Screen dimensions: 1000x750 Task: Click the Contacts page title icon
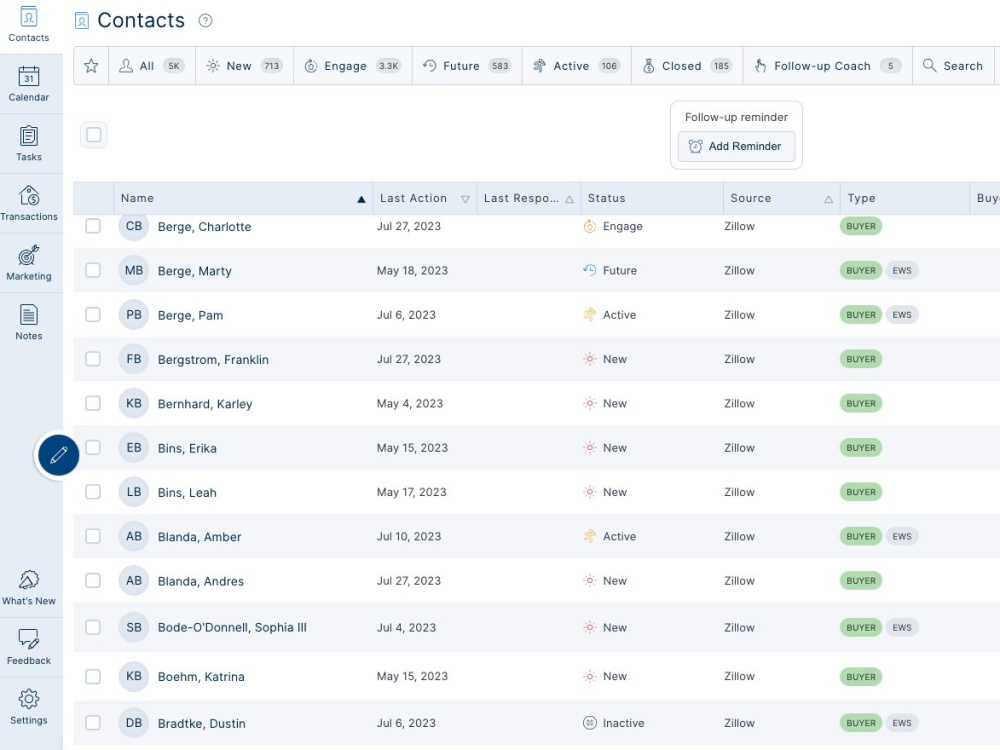coord(82,21)
